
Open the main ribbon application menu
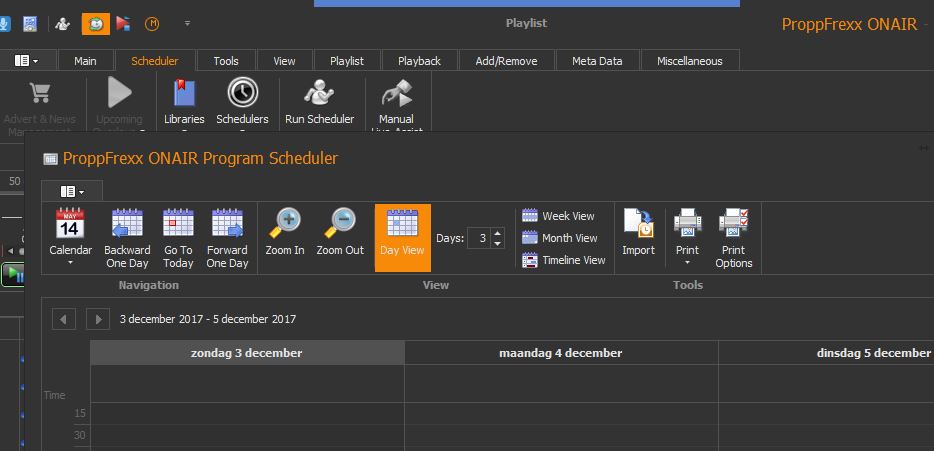[26, 61]
